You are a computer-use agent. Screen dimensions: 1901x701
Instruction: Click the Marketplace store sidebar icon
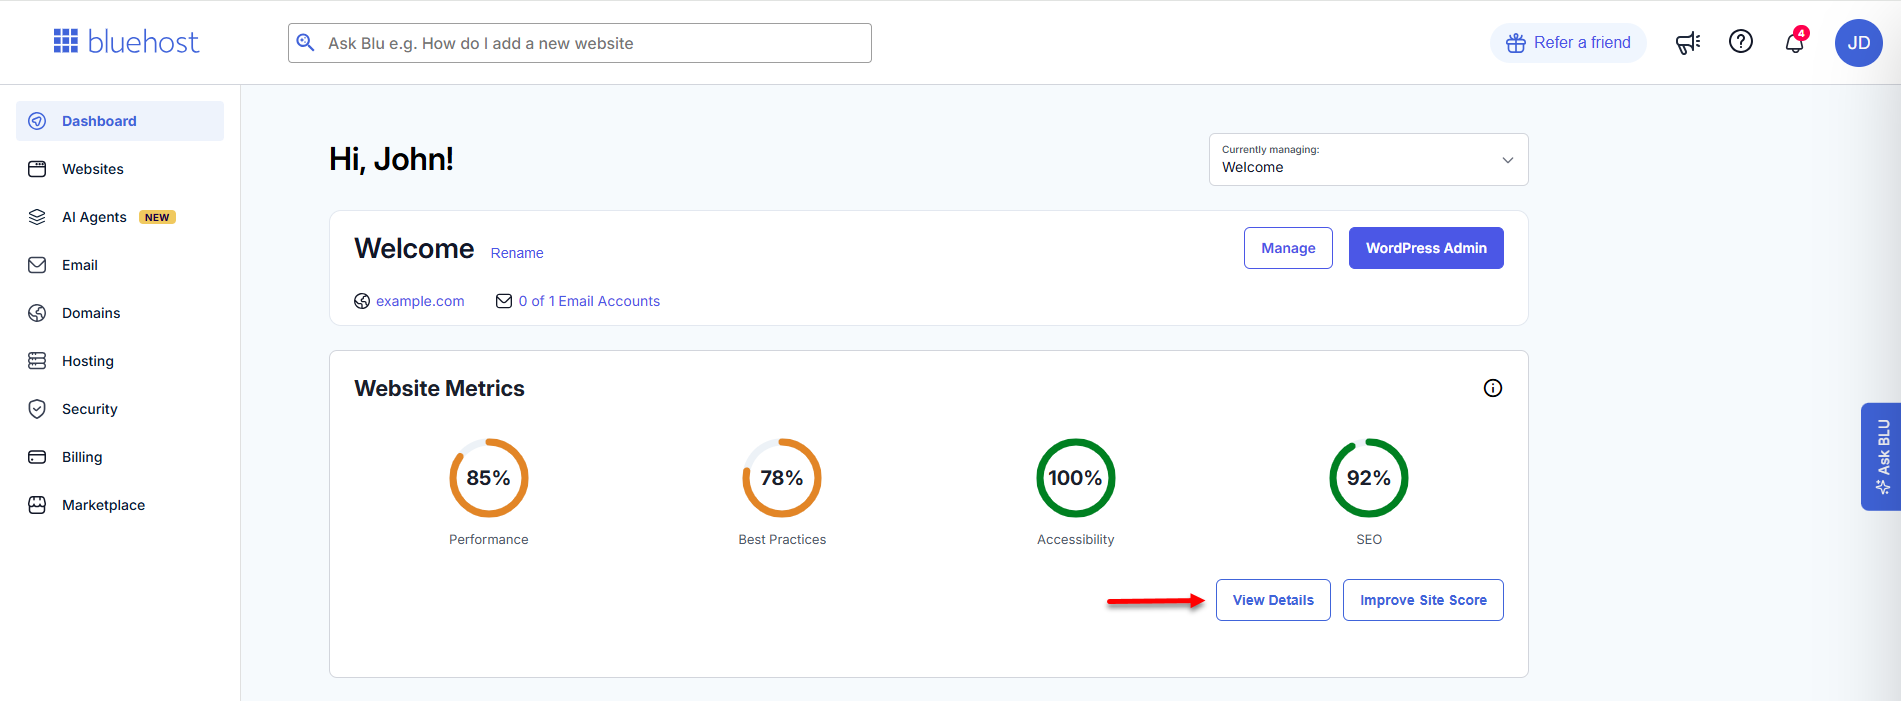[x=37, y=505]
